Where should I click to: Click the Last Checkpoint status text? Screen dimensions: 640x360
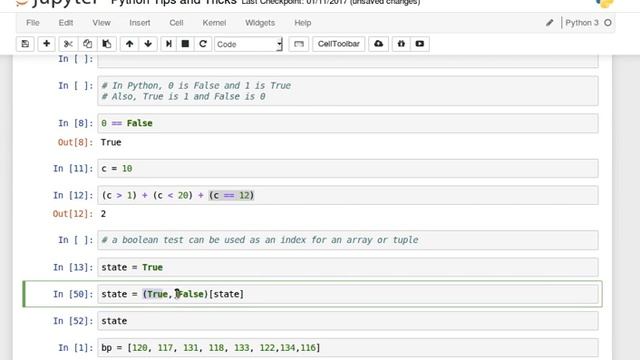[x=331, y=2]
